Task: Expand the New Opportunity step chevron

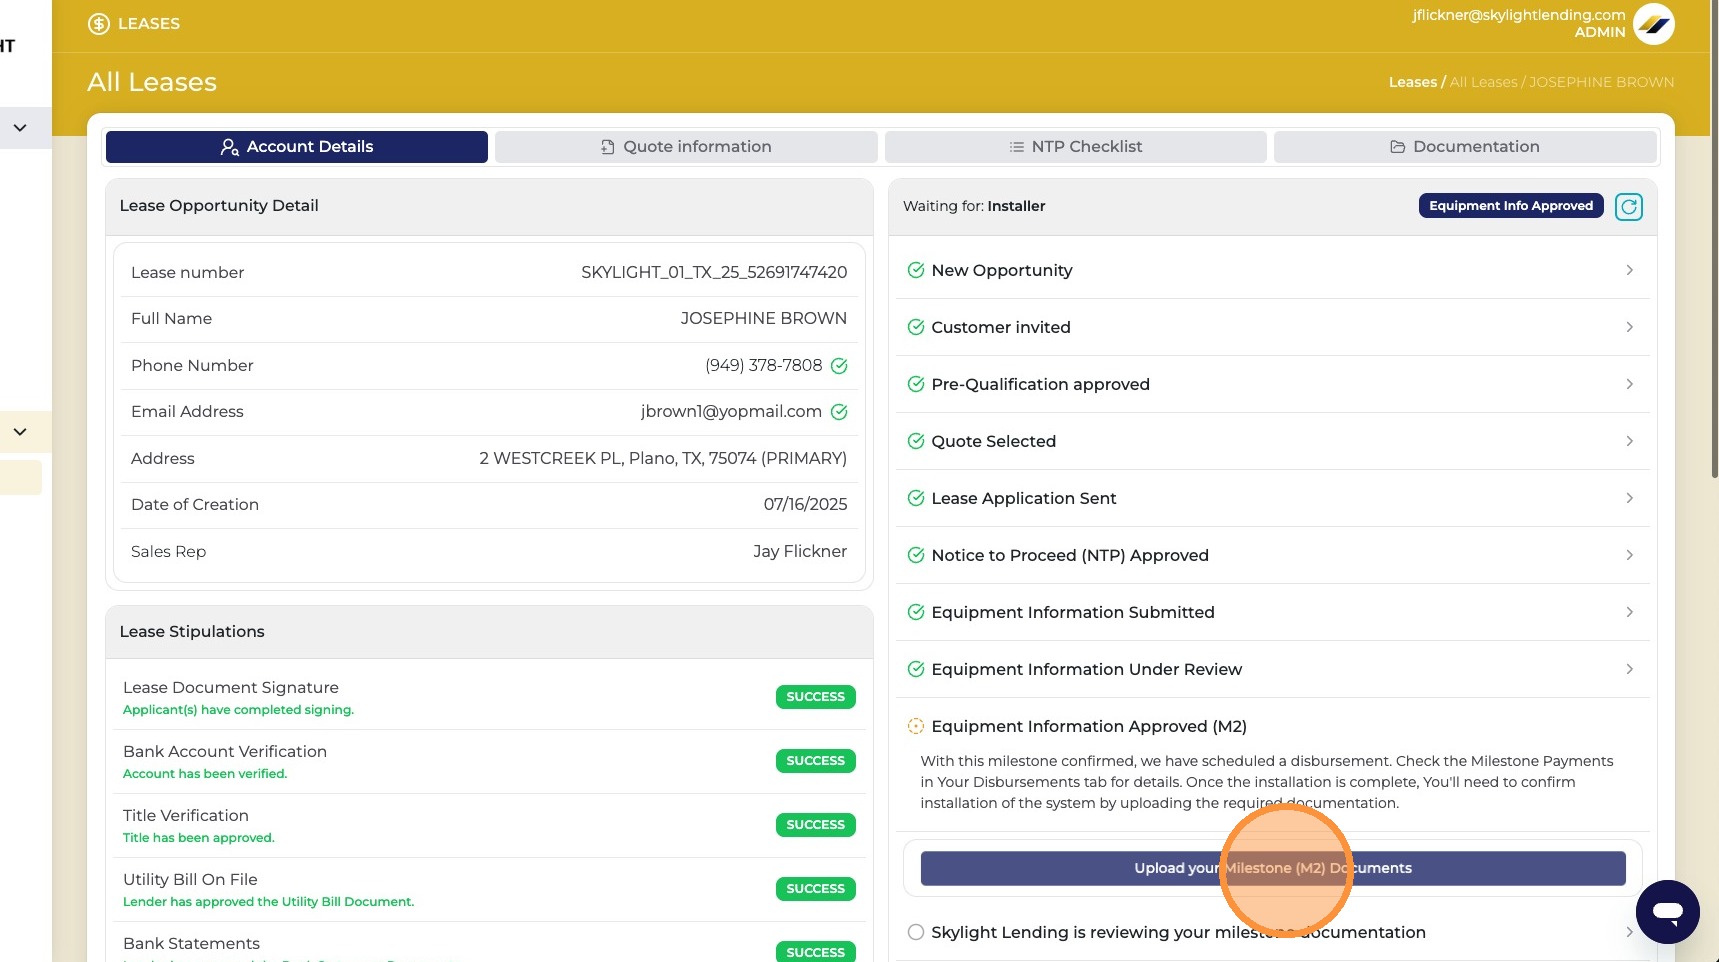Action: click(x=1629, y=270)
